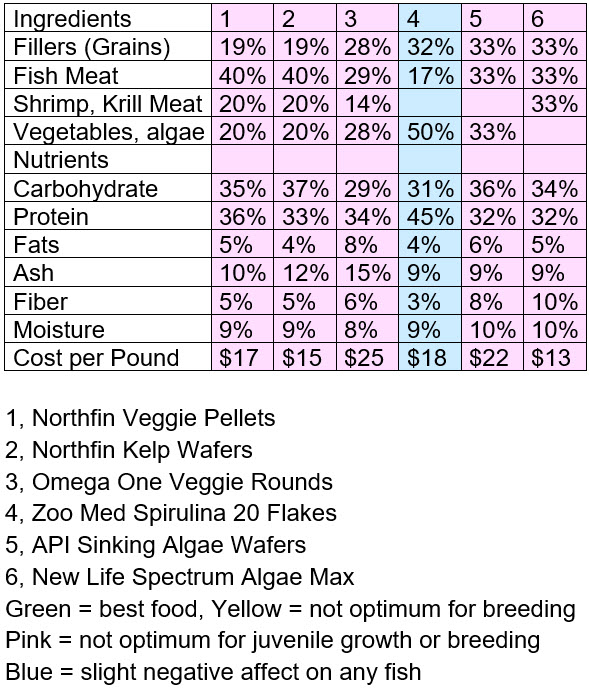
Task: Select the 50% vegetables value in column 4
Action: click(x=430, y=132)
